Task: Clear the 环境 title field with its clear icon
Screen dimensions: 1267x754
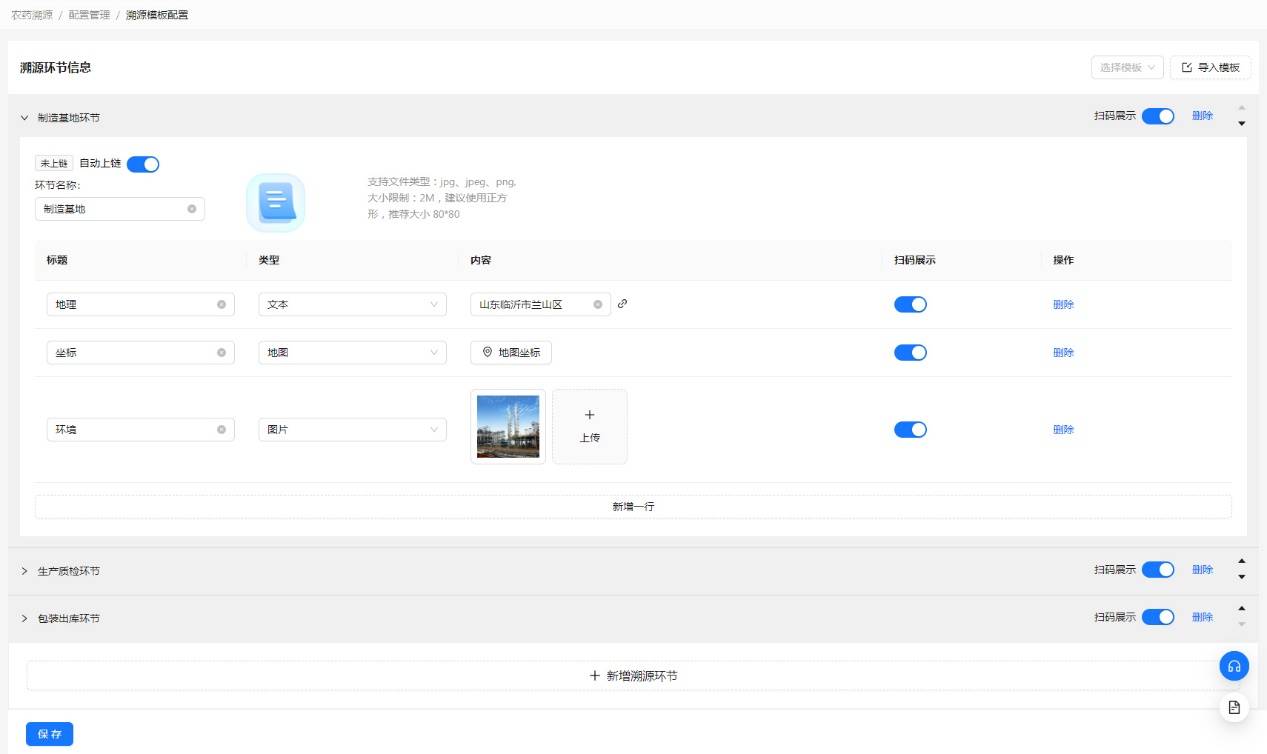Action: (x=221, y=430)
